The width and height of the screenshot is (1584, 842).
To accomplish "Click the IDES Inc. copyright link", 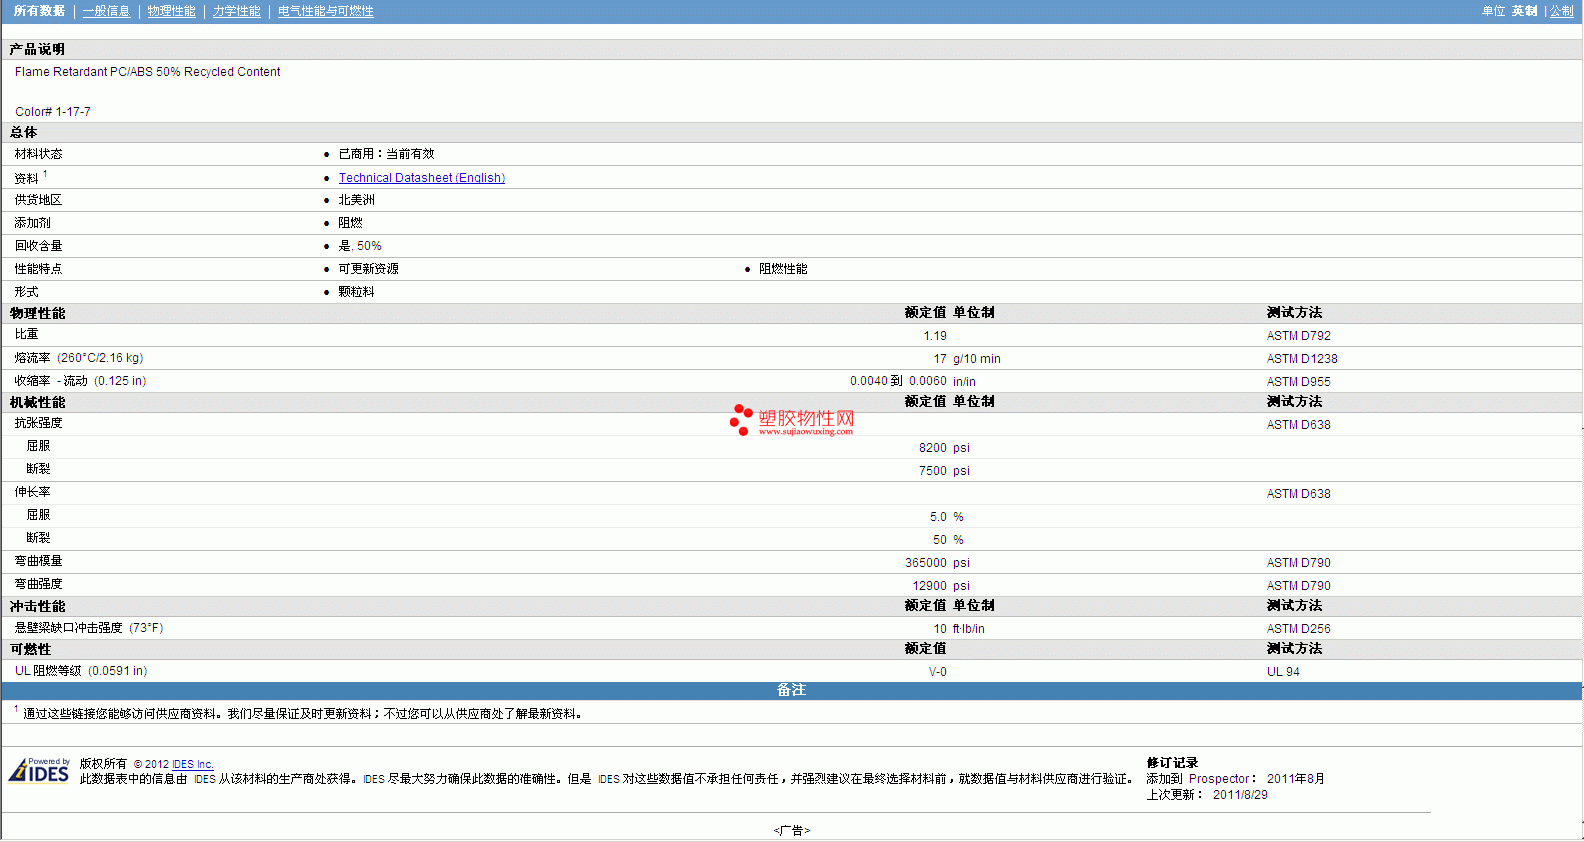I will coord(192,764).
